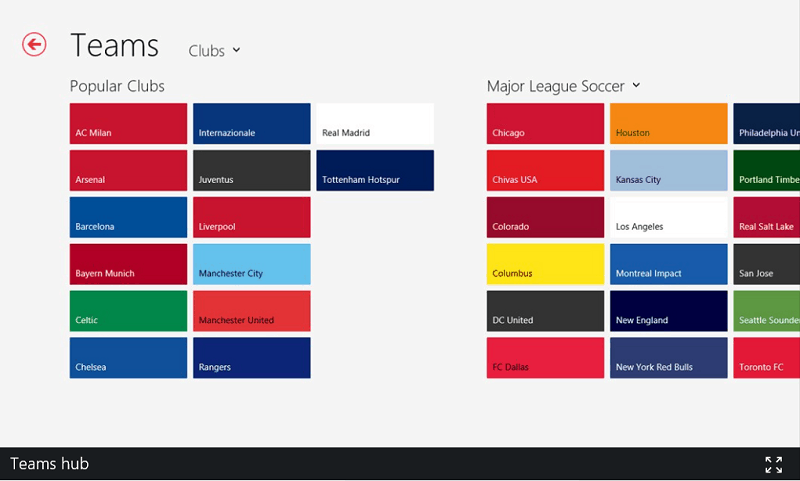Screen dimensions: 800x481
Task: Open the Colorado tile
Action: pos(545,217)
